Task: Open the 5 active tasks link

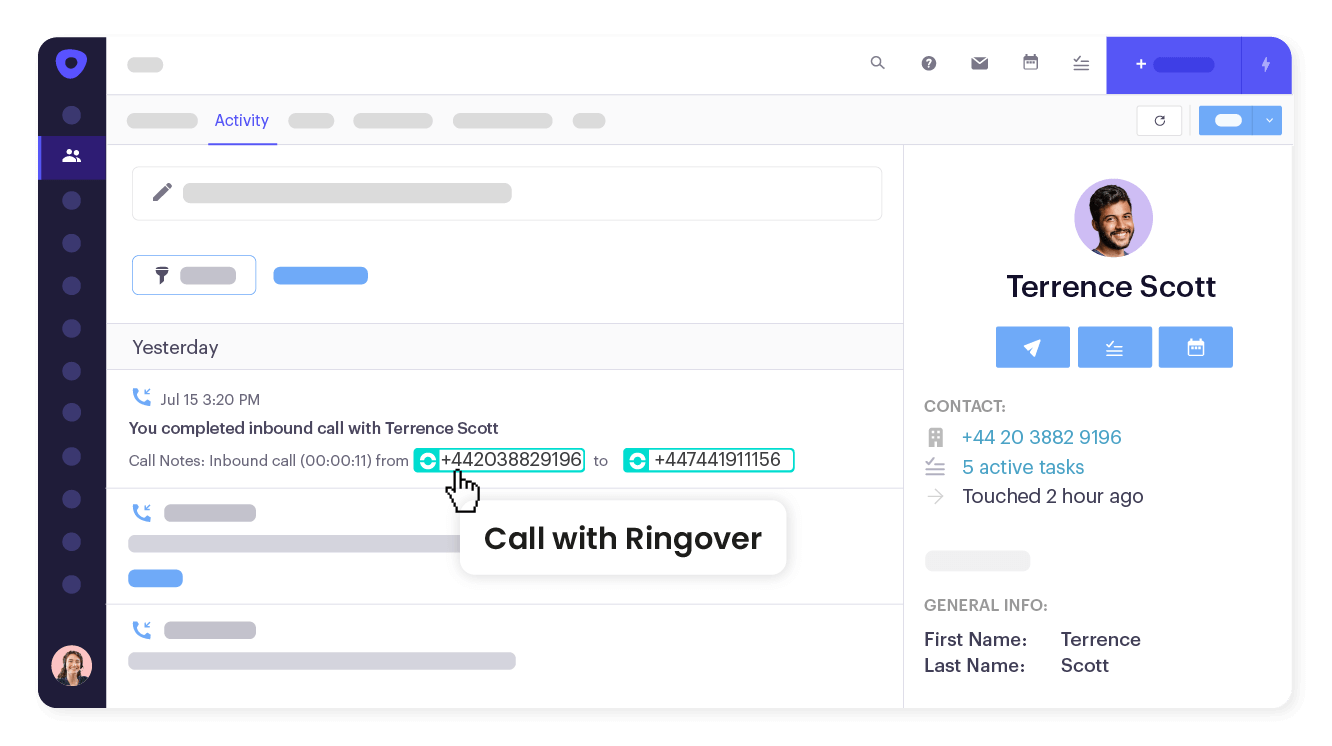Action: pyautogui.click(x=1022, y=467)
